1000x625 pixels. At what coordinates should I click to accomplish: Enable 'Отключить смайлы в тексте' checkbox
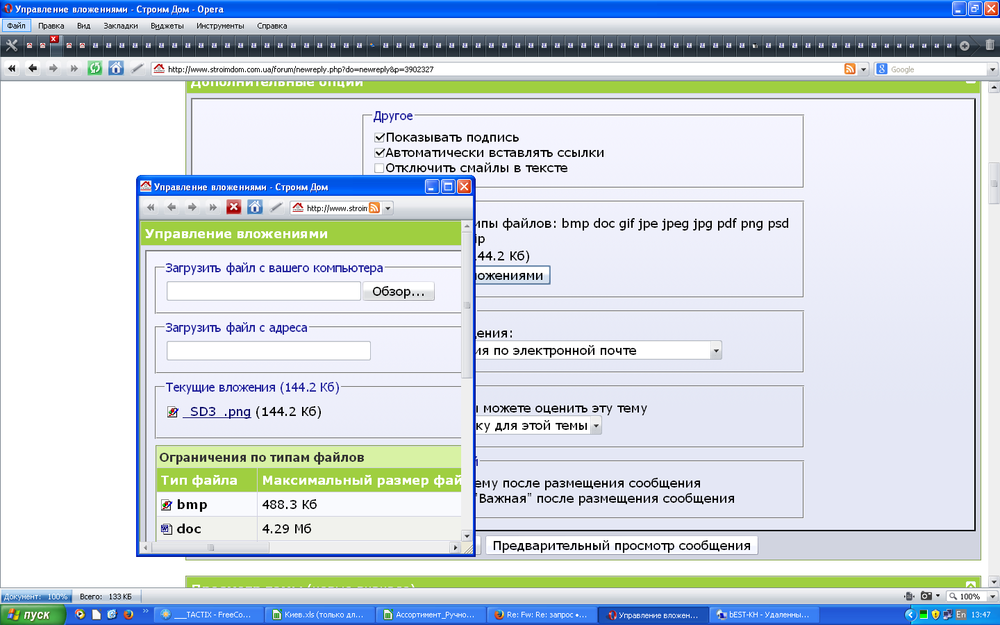379,168
